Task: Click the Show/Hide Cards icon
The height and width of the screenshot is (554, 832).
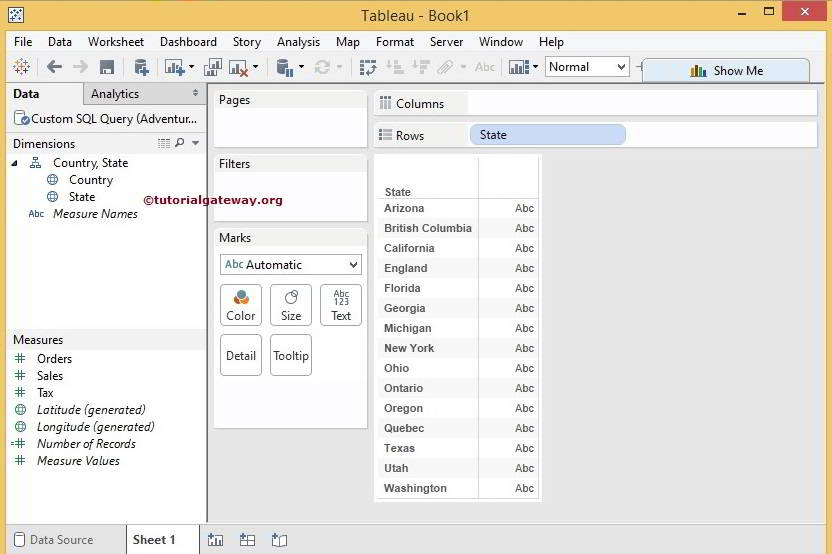Action: [519, 67]
